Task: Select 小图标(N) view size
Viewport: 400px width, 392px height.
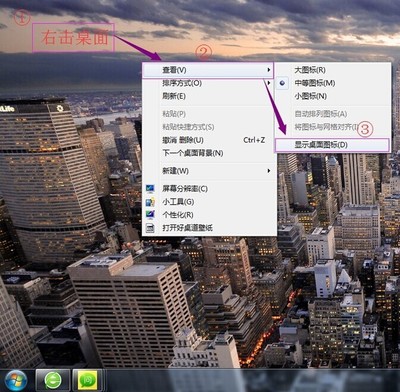Action: coord(333,96)
